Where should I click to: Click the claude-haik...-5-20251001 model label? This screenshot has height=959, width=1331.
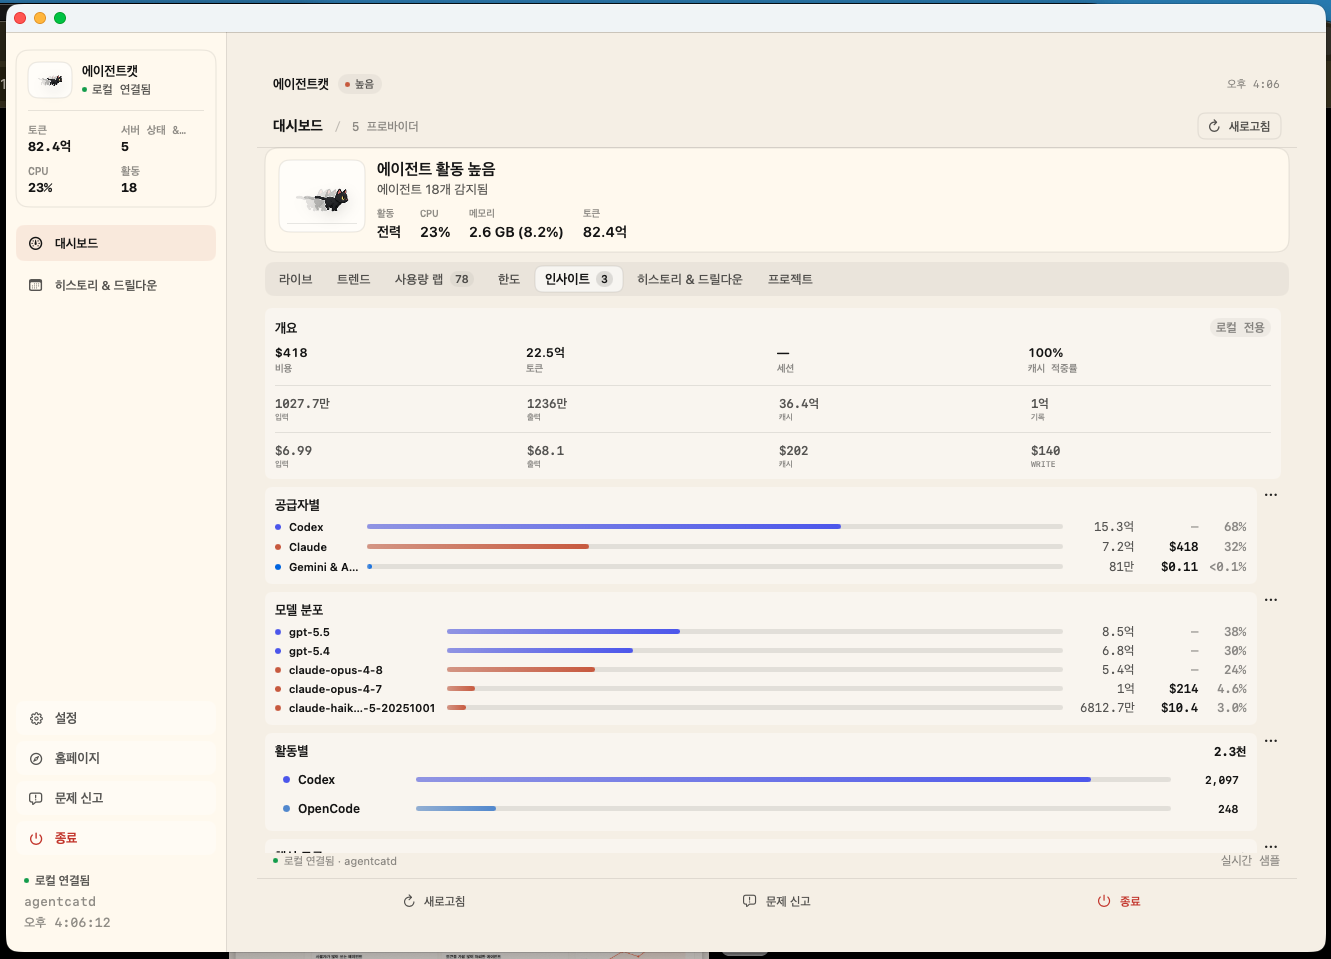point(362,708)
